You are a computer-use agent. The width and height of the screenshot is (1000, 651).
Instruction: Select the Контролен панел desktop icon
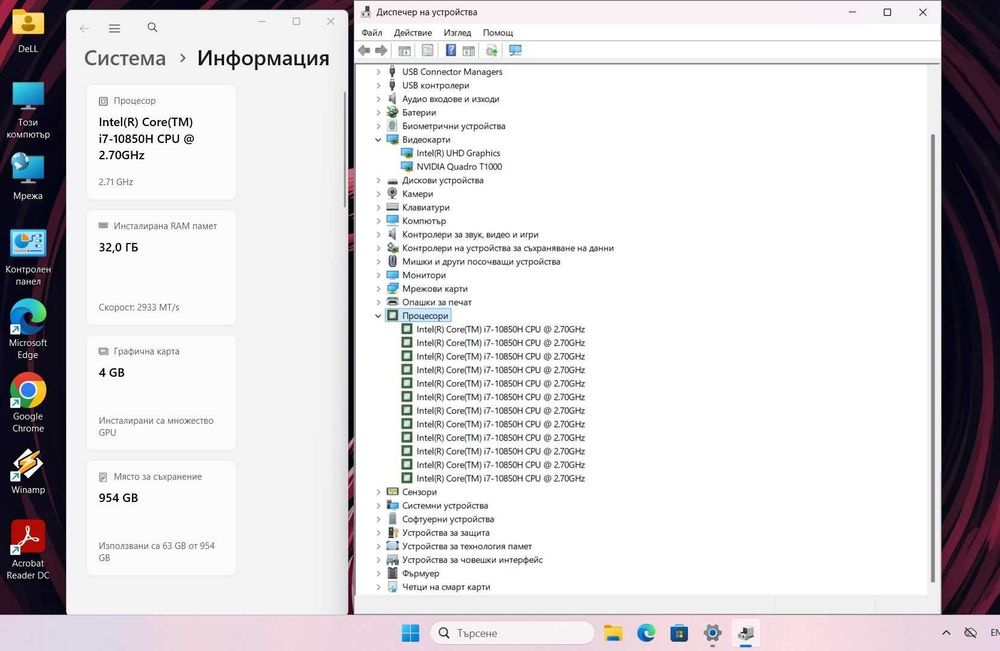tap(28, 257)
